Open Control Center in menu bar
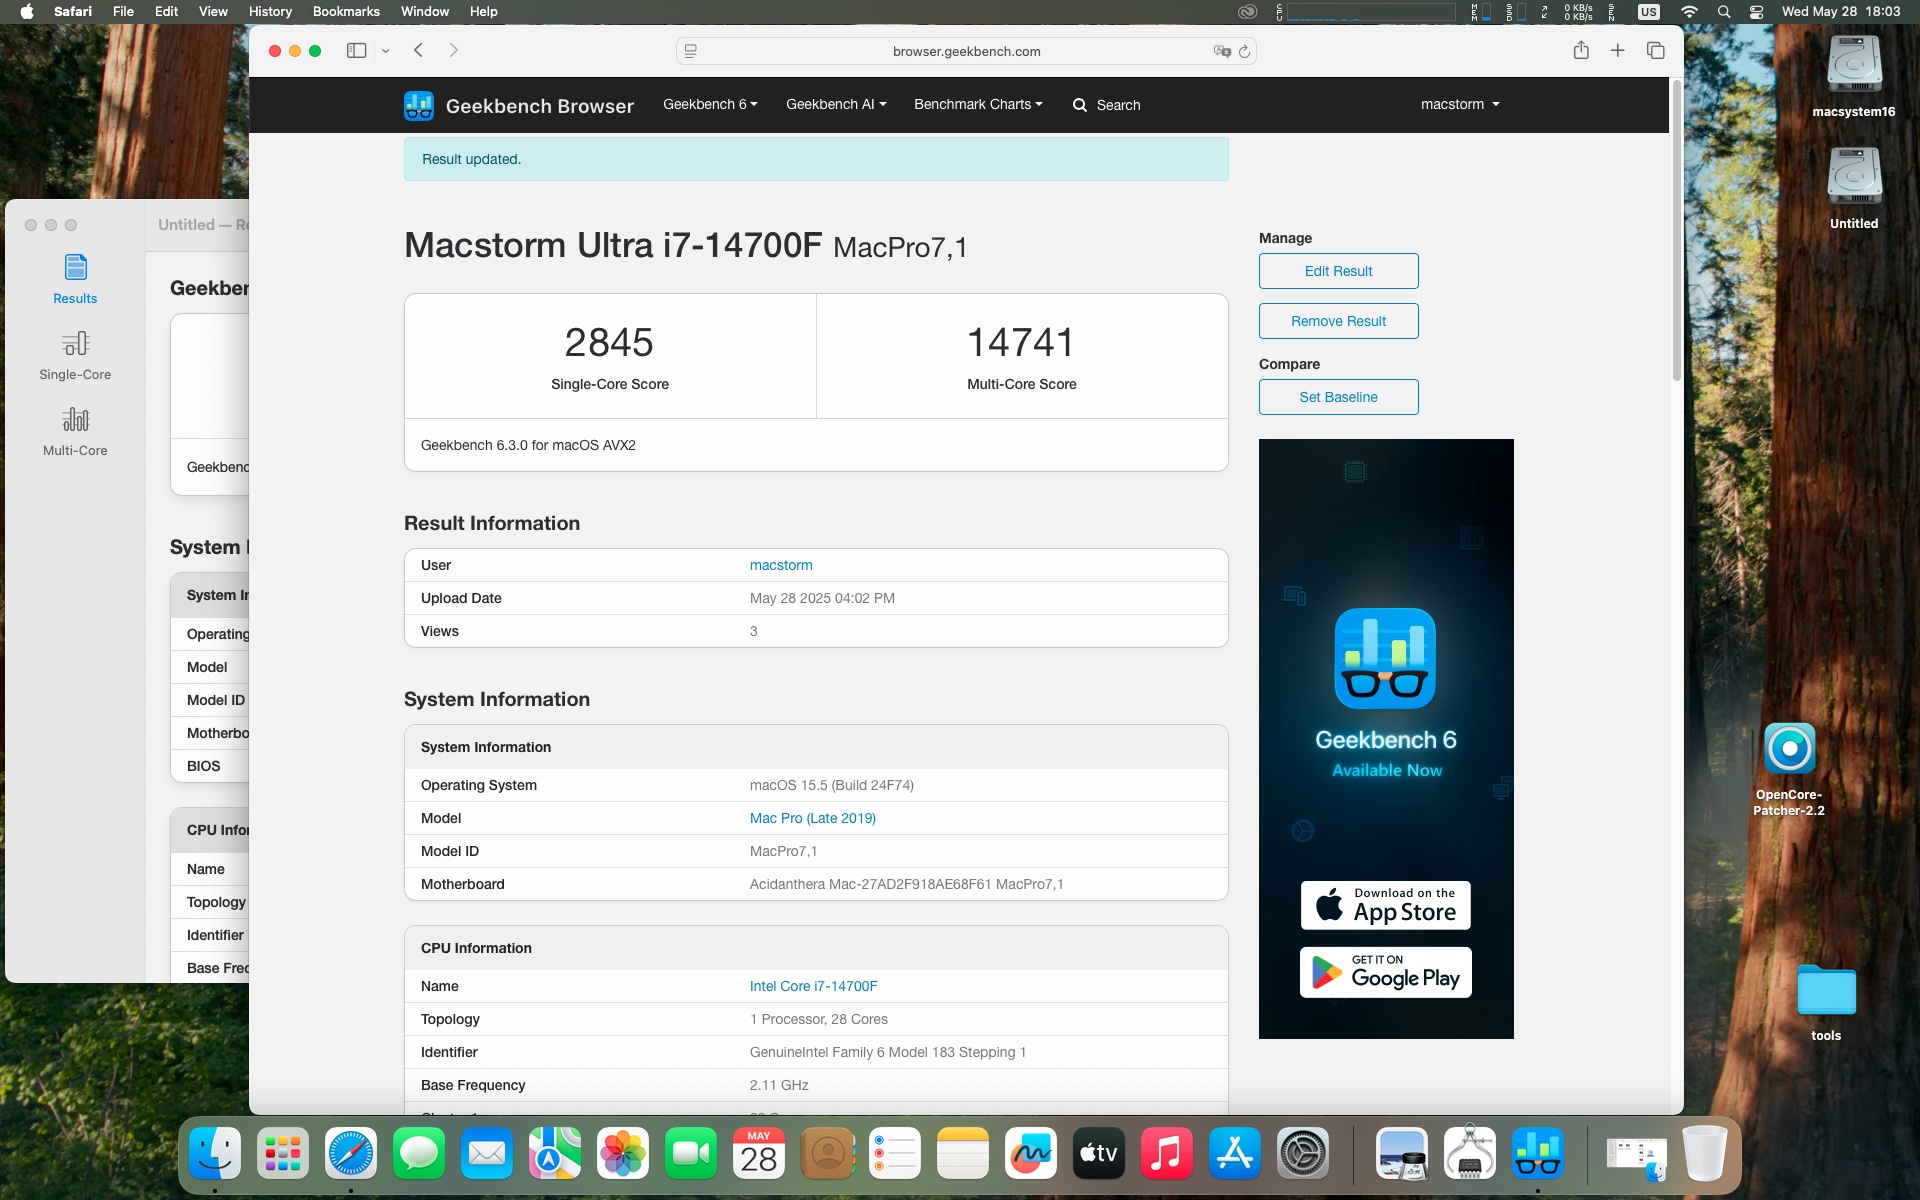 click(x=1756, y=12)
